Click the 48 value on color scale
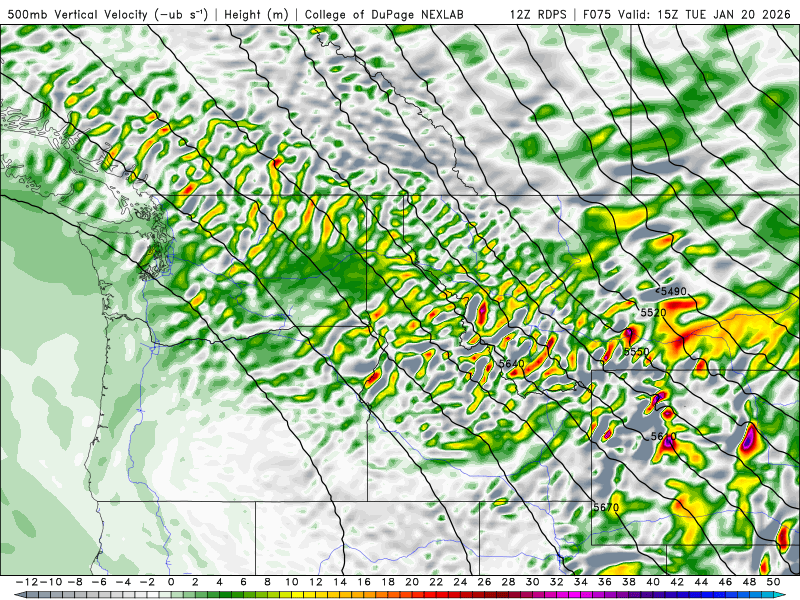800x600 pixels. 749,582
